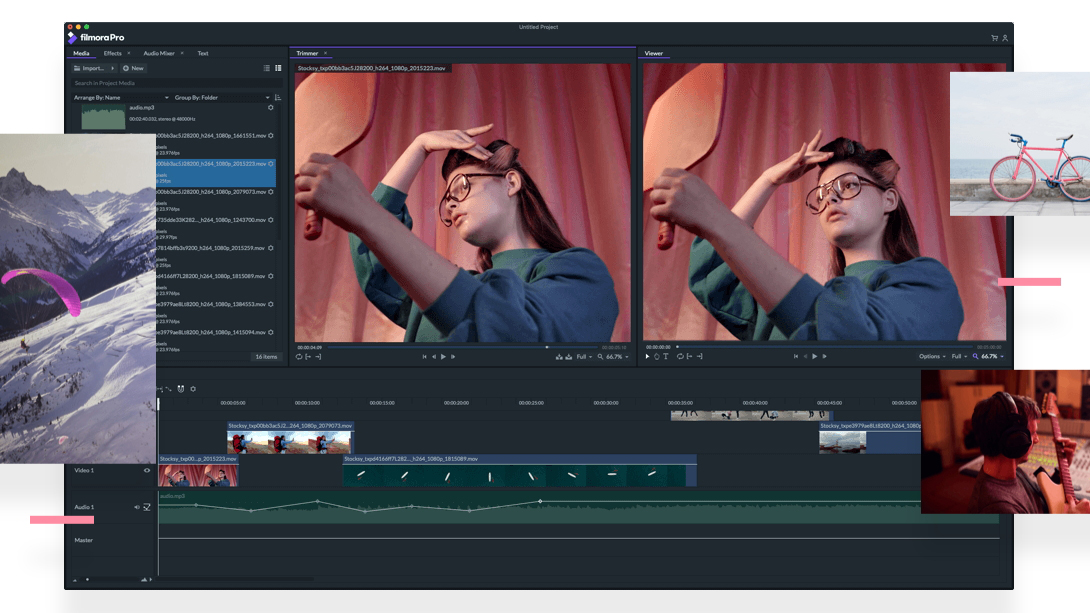Click the Trimmer playback scrub bar
Screen dimensions: 1090x613
462,347
